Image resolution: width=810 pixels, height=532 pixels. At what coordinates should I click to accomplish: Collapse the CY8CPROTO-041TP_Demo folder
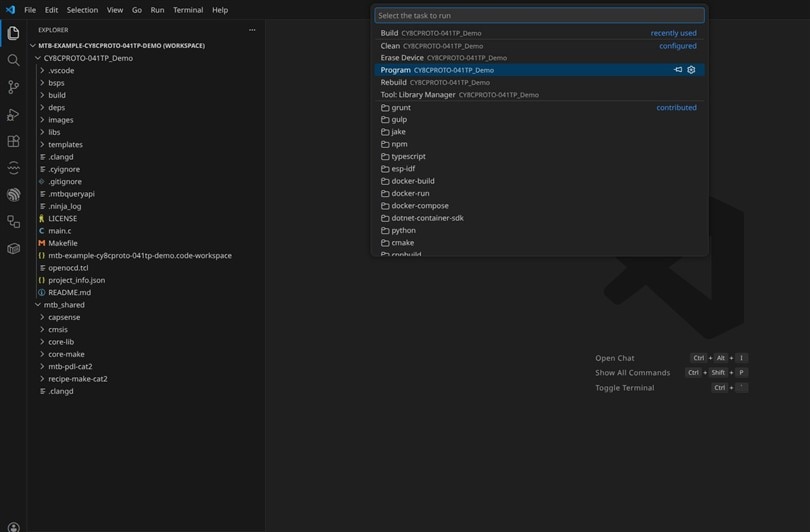(38, 58)
